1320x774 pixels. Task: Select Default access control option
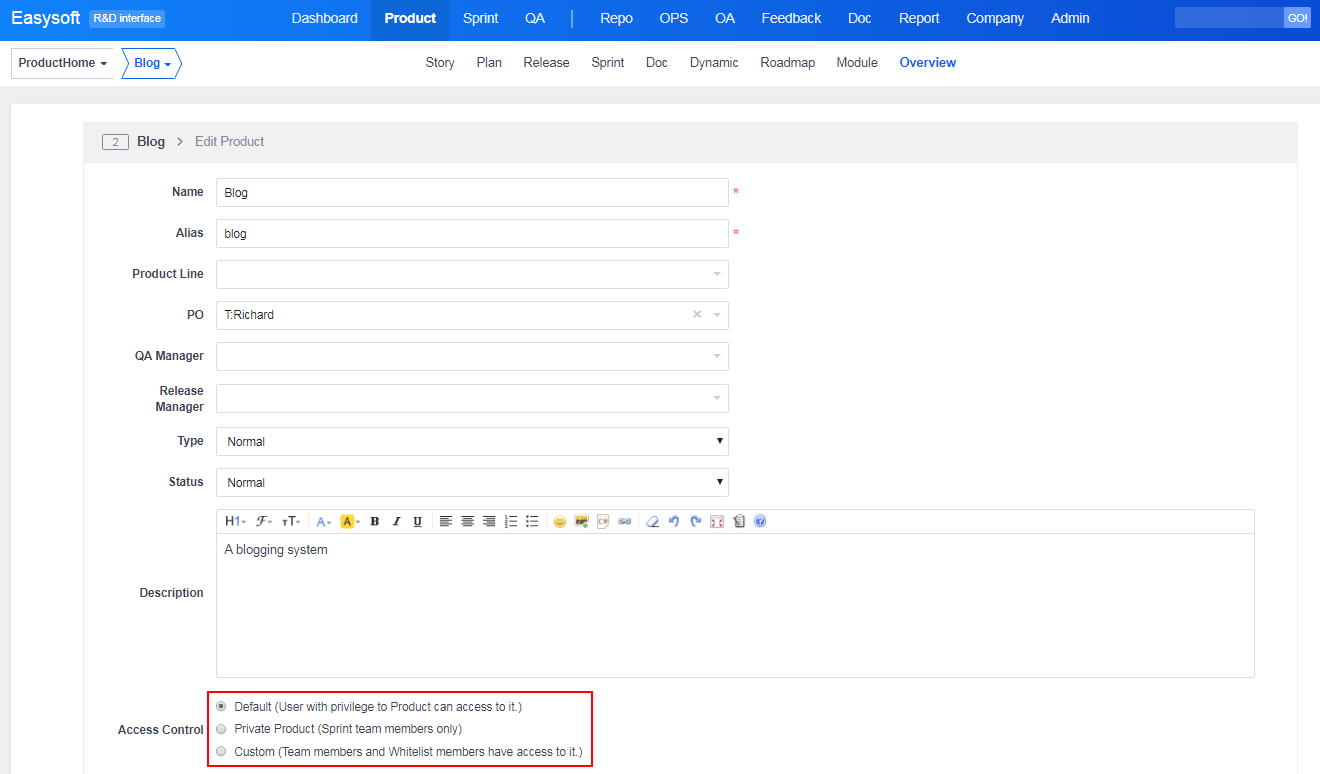[221, 706]
